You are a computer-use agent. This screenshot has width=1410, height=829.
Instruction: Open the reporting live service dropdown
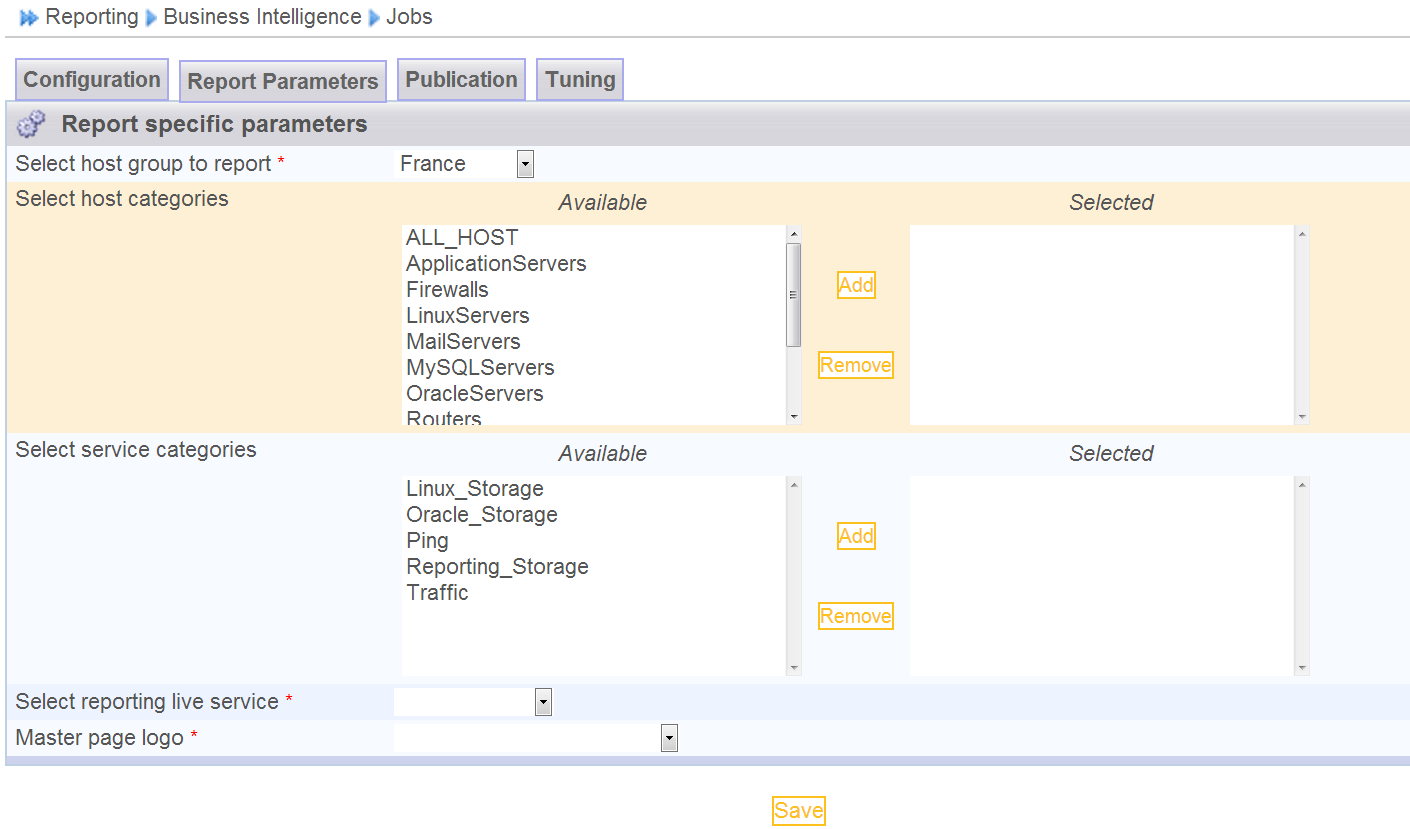(x=473, y=702)
